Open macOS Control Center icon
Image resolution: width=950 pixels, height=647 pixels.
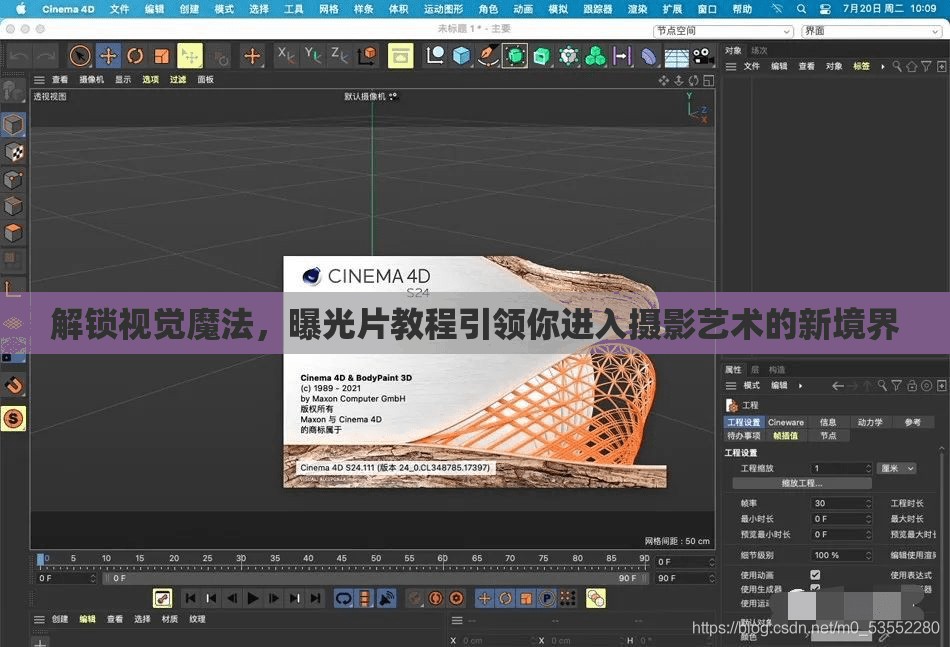click(825, 9)
